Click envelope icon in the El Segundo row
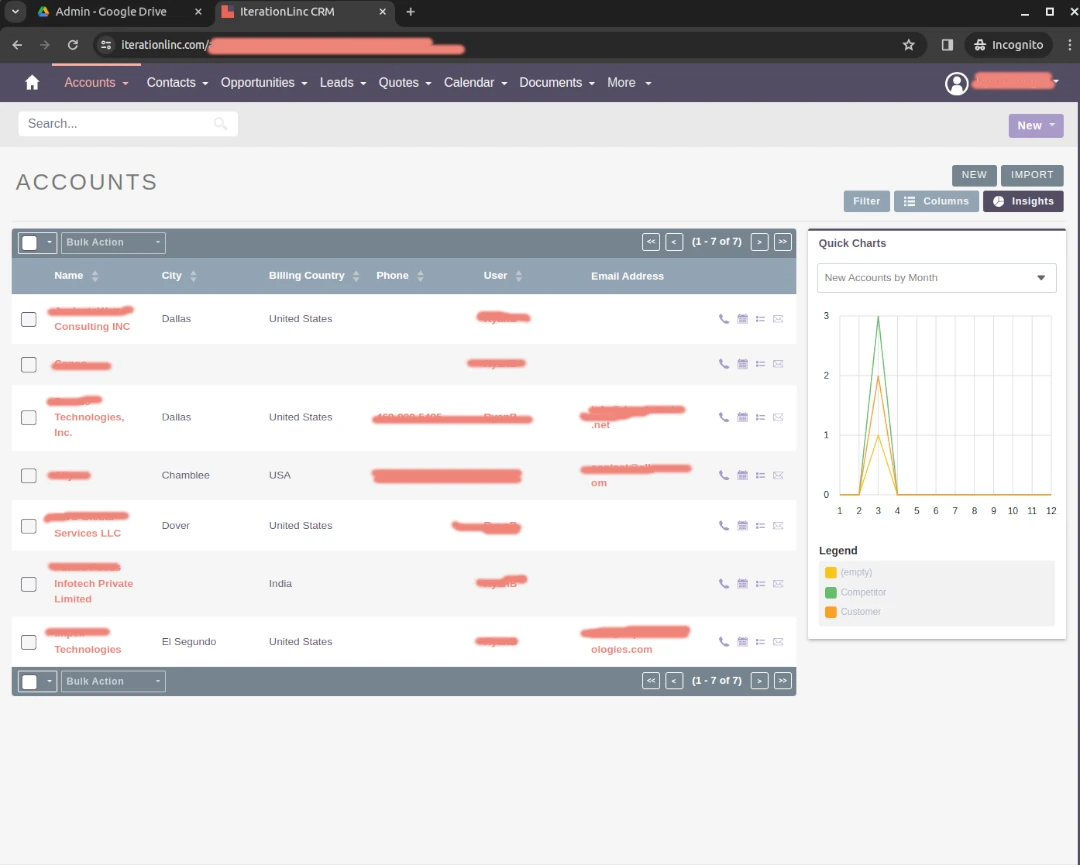Viewport: 1080px width, 865px height. pos(778,642)
